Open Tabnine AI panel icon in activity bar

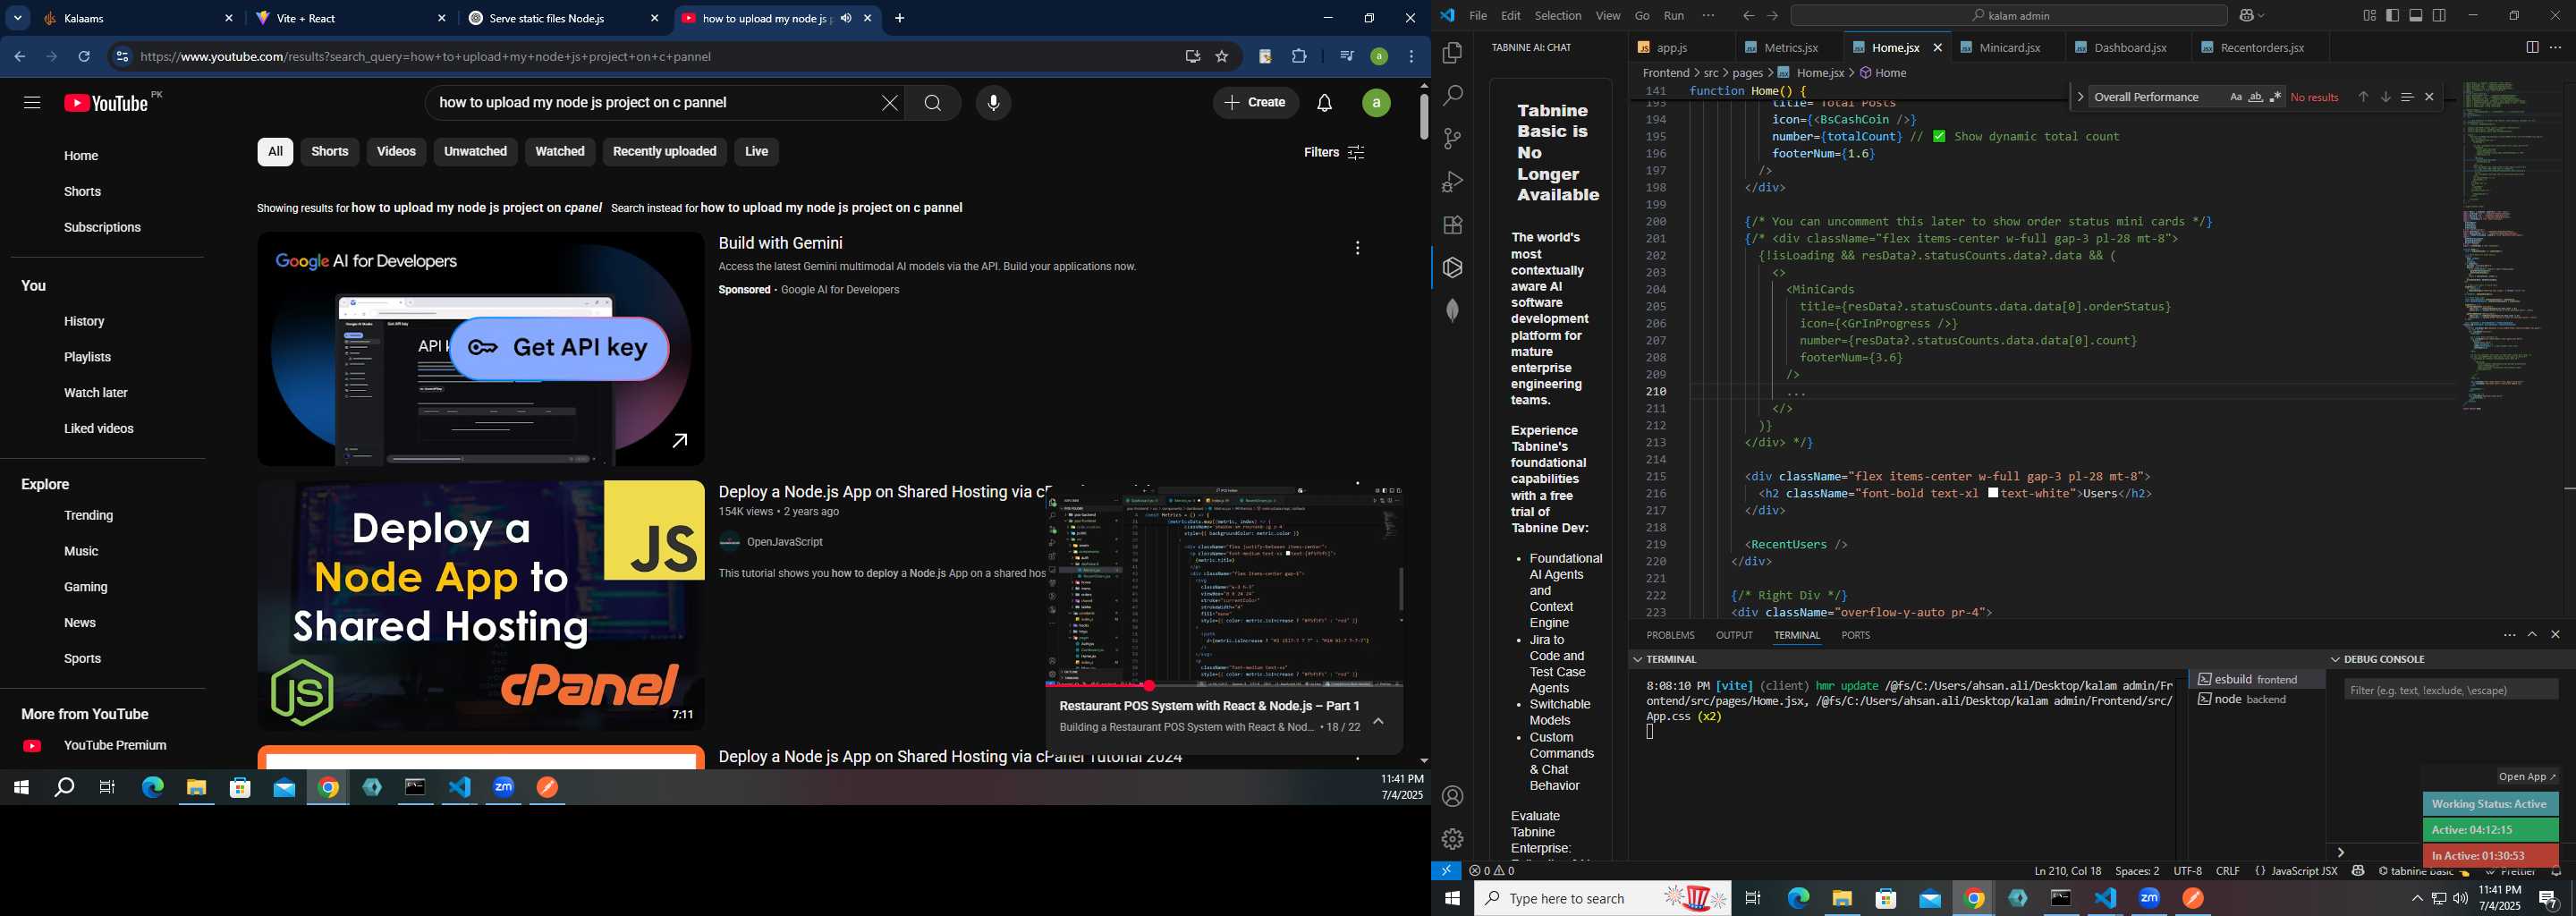pyautogui.click(x=1452, y=268)
